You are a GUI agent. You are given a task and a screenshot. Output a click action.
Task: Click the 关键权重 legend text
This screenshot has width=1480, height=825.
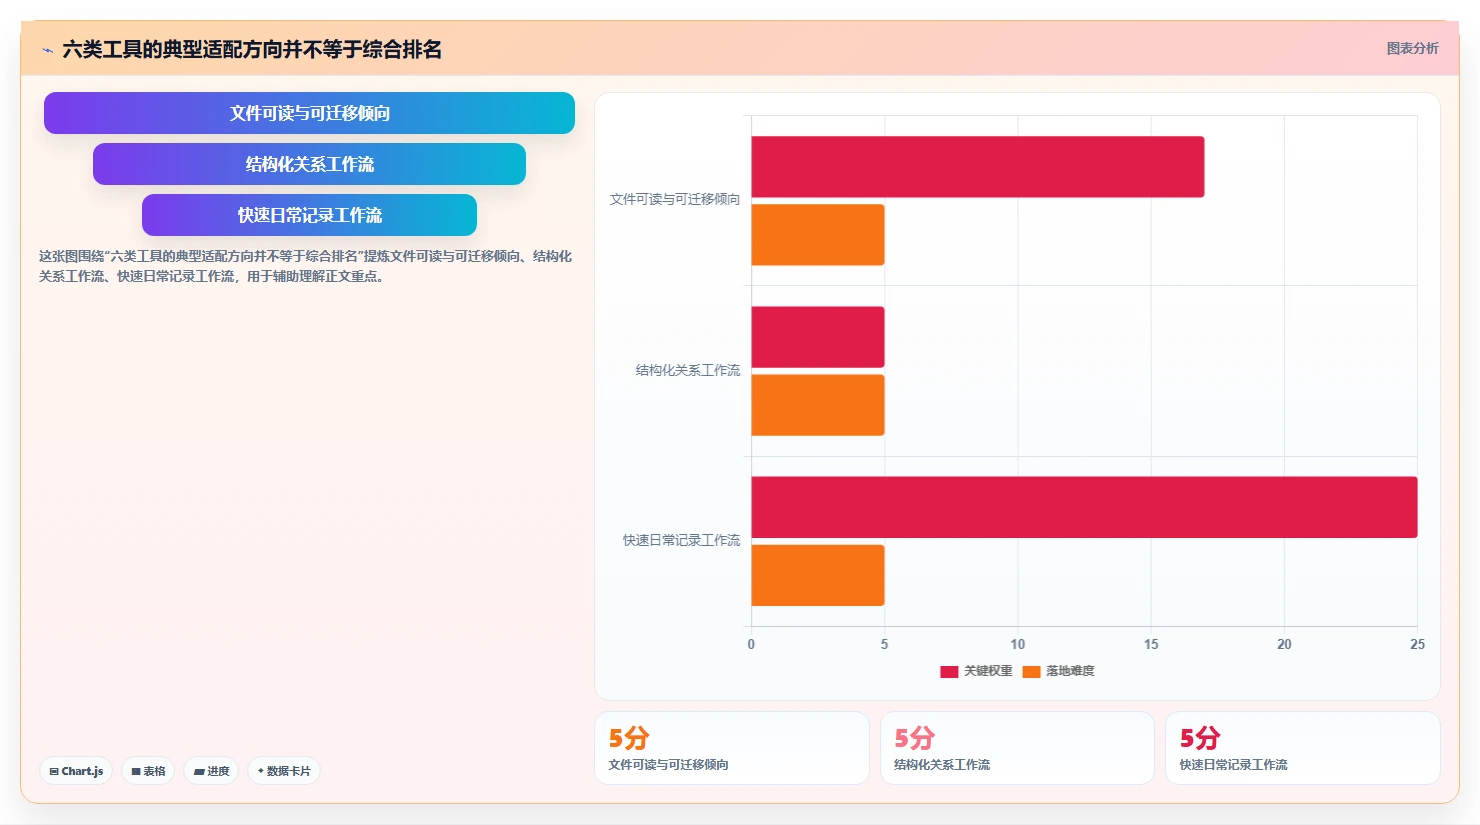pos(988,671)
